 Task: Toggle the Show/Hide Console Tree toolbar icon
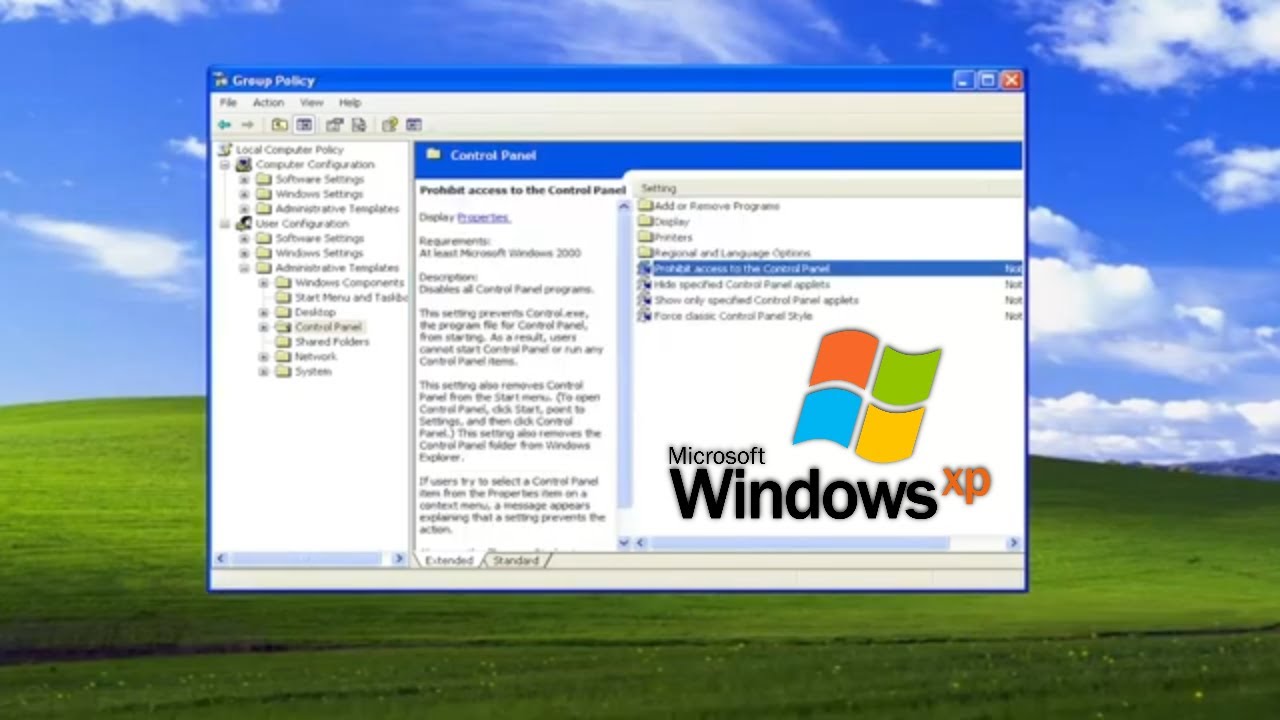(x=304, y=125)
